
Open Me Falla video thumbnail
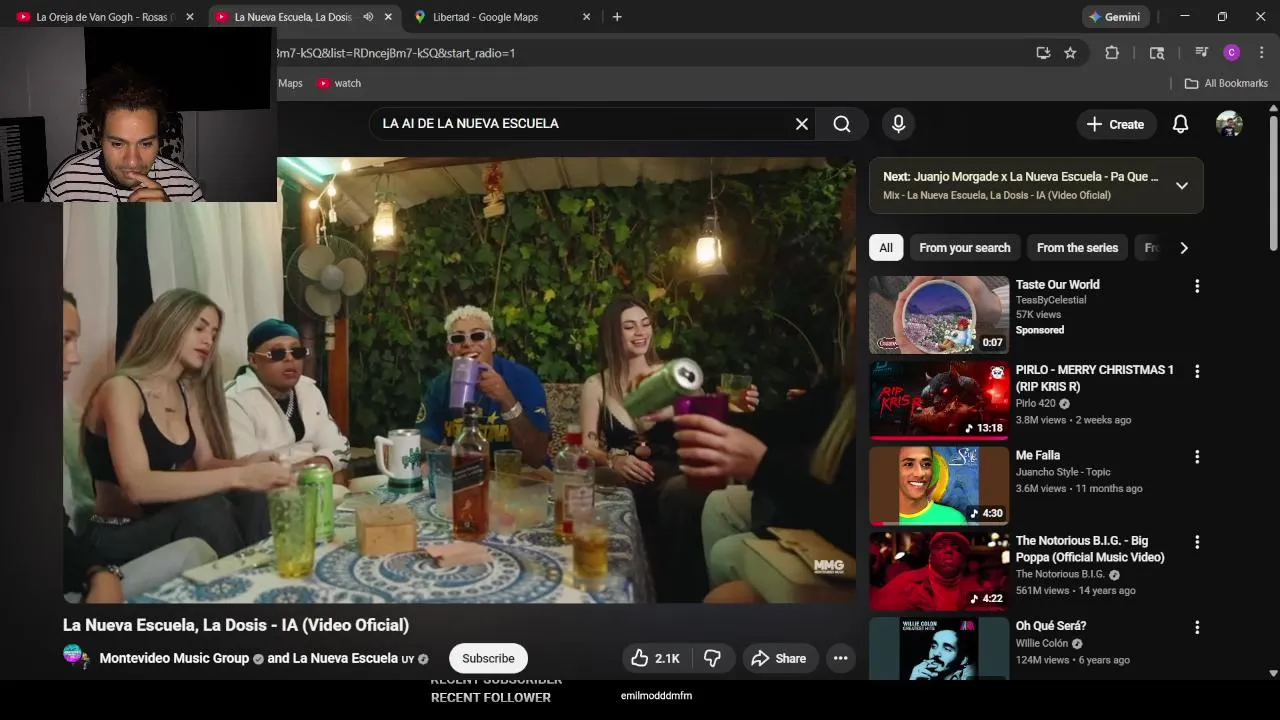[x=939, y=485]
